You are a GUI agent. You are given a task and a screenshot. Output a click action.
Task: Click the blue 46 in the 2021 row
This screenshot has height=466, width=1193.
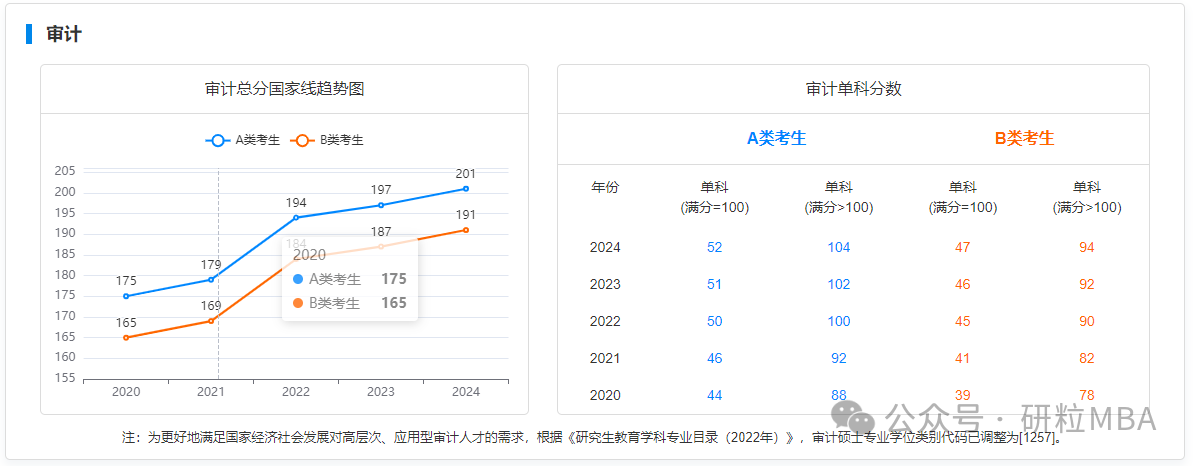(x=714, y=359)
